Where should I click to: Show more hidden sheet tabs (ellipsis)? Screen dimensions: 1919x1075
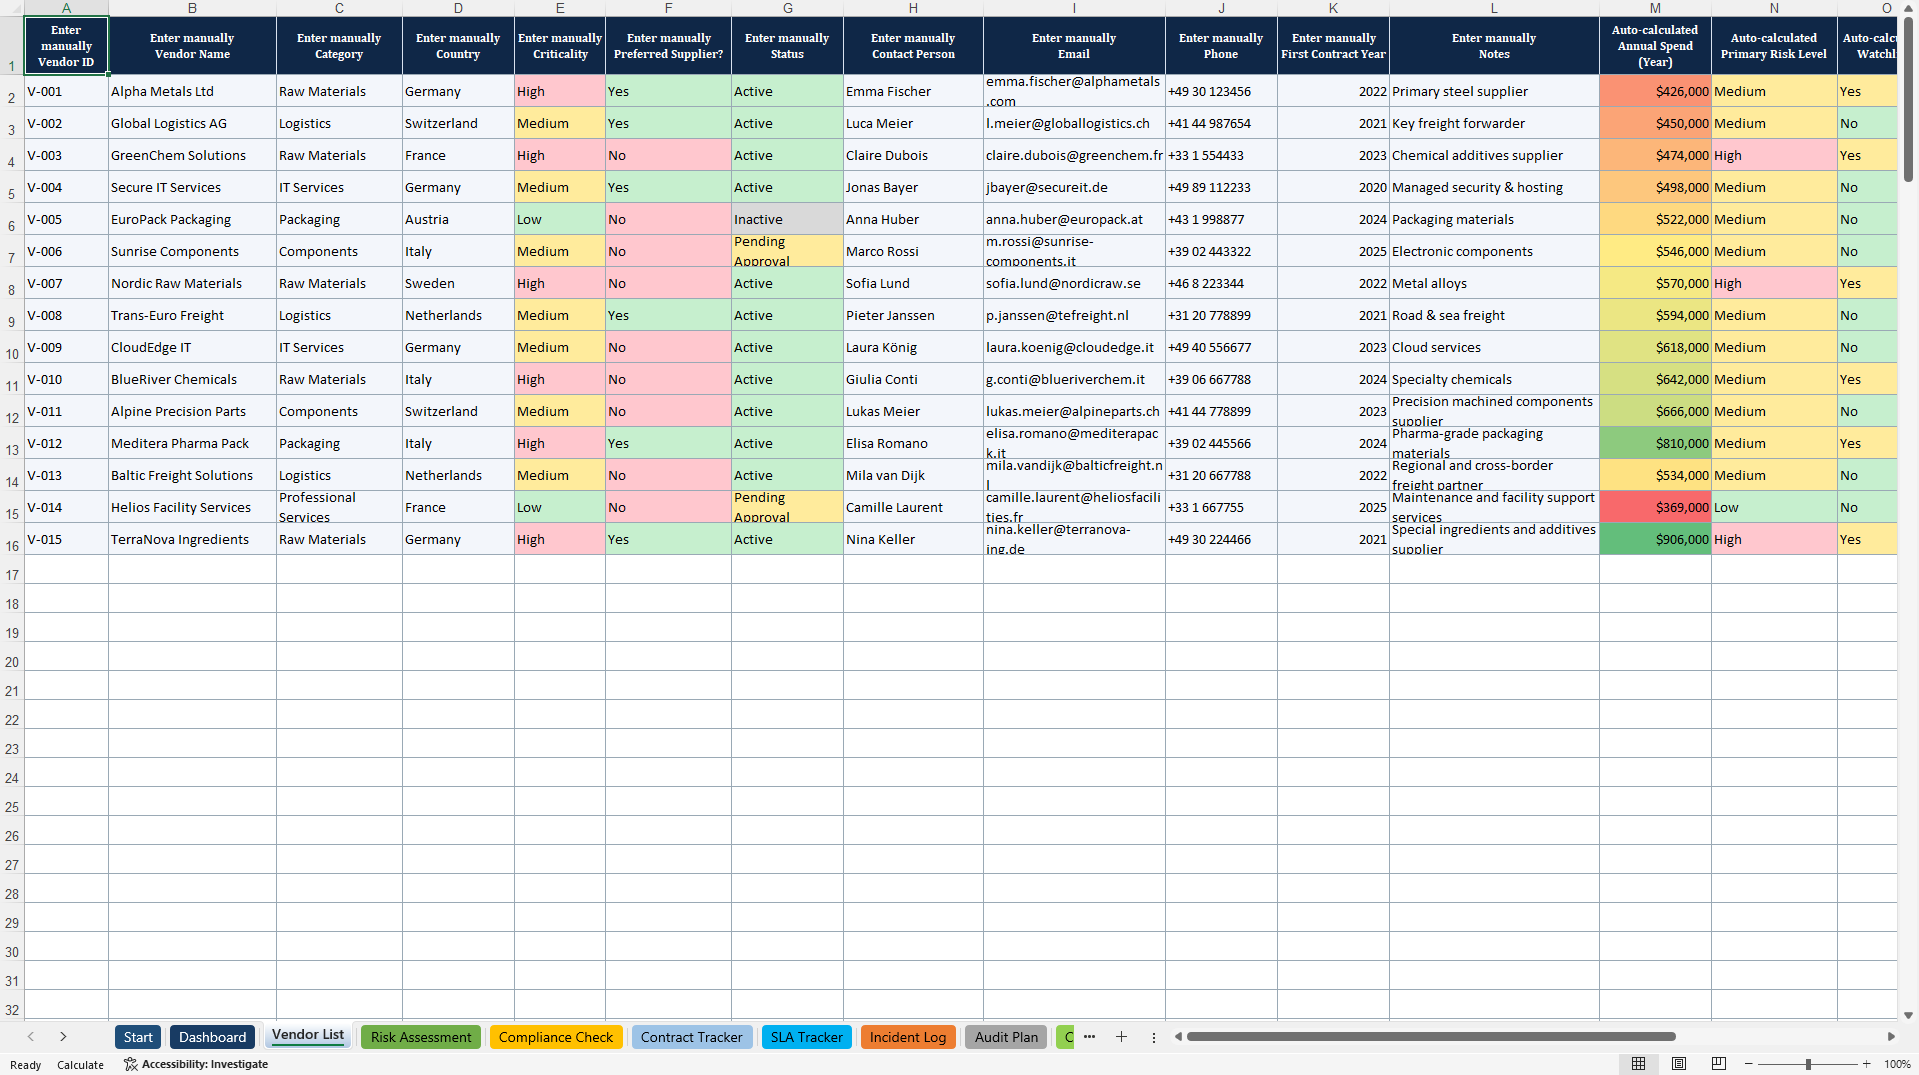click(1089, 1037)
